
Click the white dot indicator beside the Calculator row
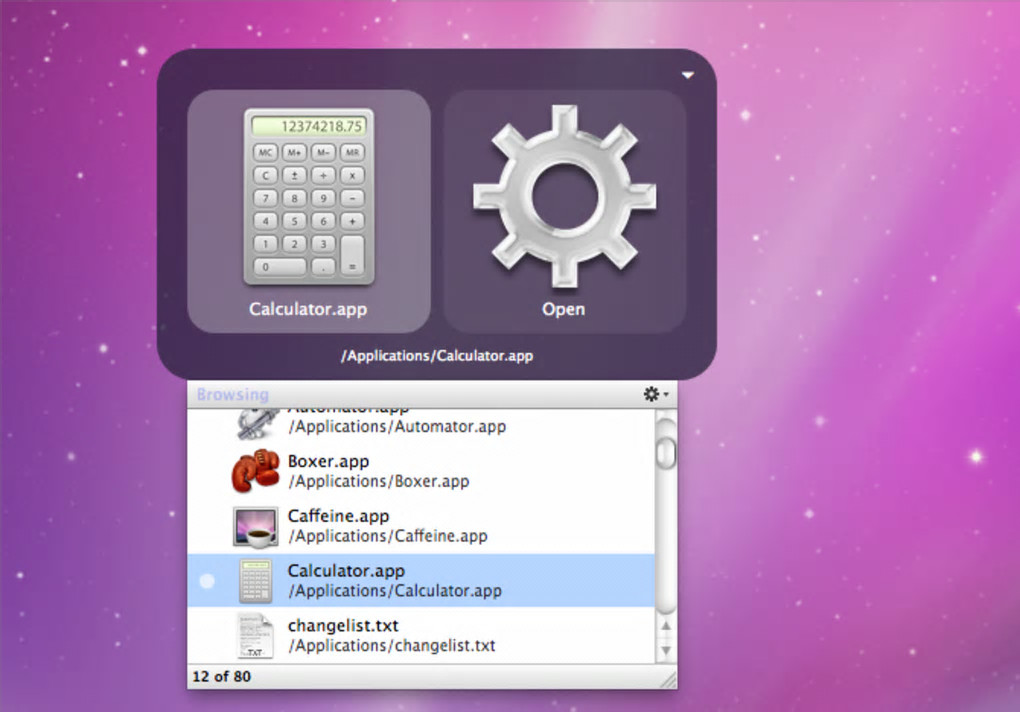pyautogui.click(x=207, y=581)
